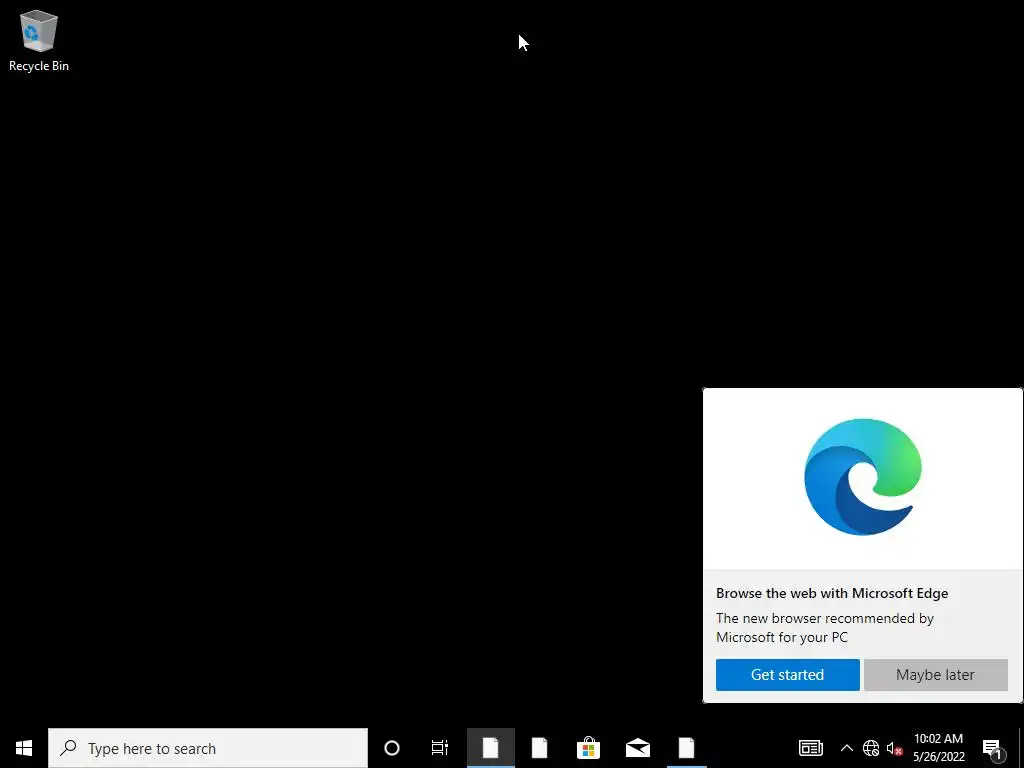Click 'The new browser recommended by Microsoft' text

825,627
